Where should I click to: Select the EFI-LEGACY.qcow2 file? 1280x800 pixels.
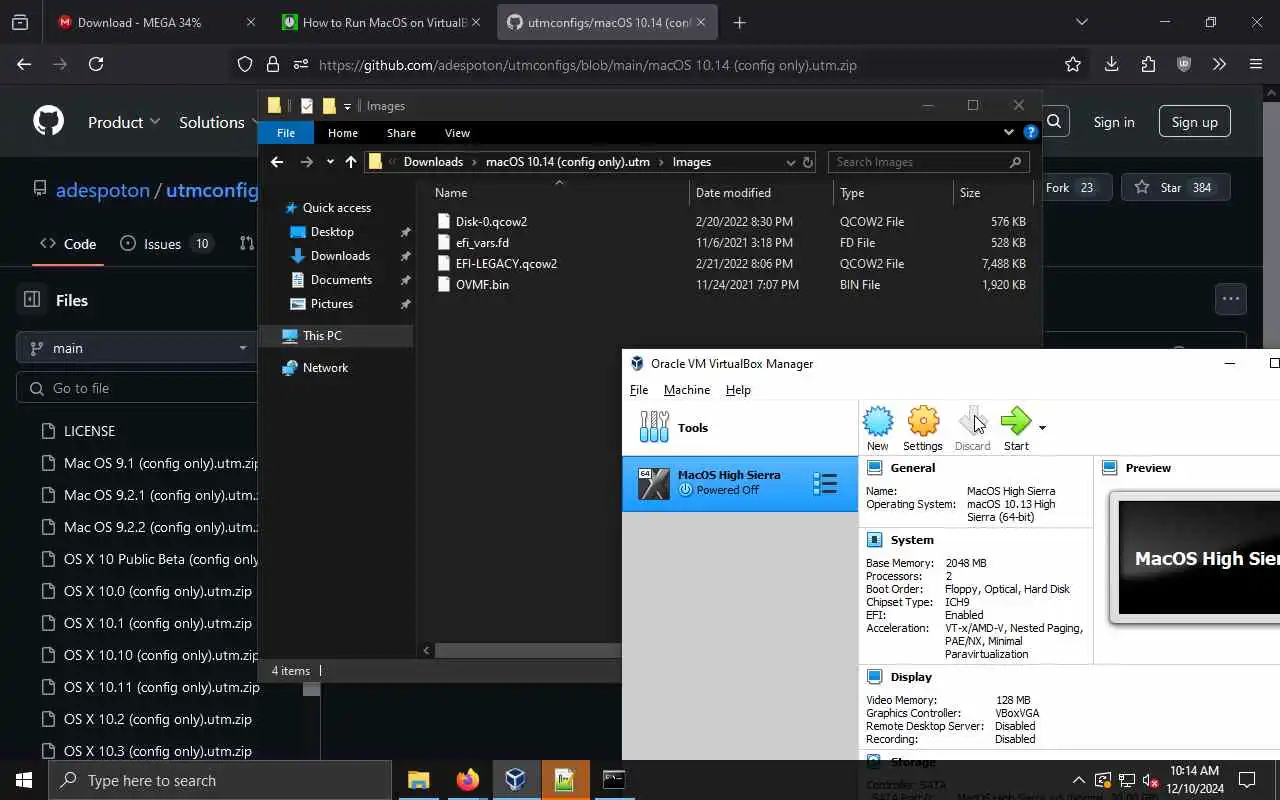click(506, 264)
